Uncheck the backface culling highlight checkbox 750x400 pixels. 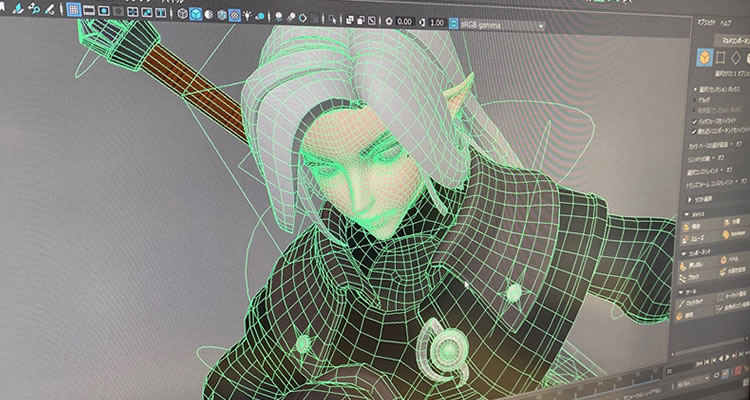[x=696, y=119]
